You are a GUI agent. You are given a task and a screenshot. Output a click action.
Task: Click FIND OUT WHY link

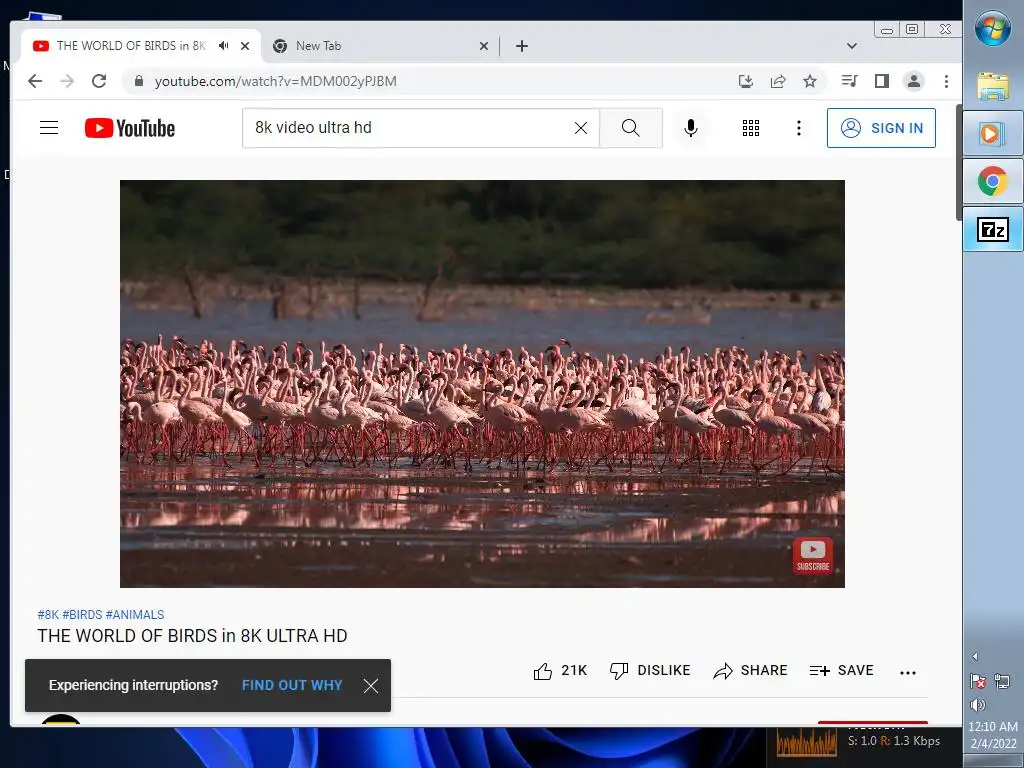(292, 685)
